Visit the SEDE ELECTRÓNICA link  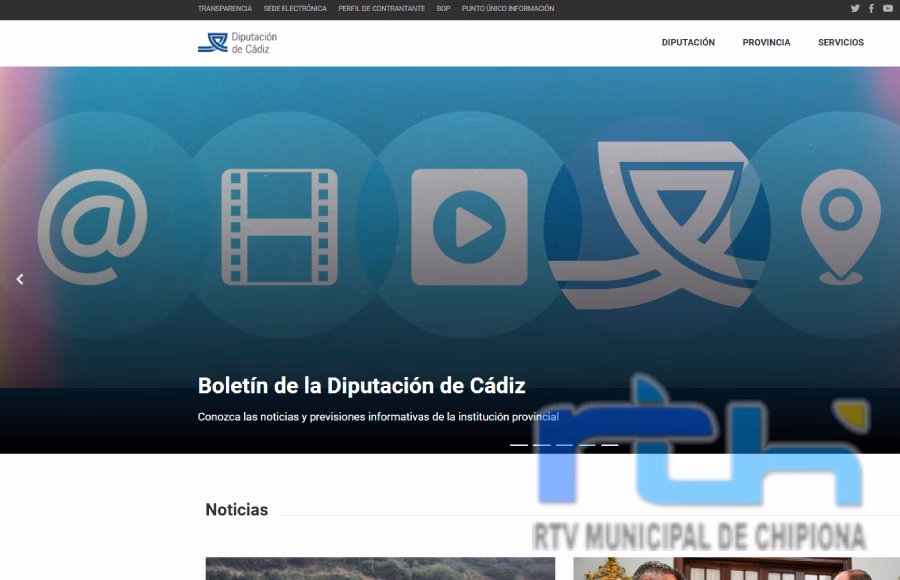coord(293,8)
